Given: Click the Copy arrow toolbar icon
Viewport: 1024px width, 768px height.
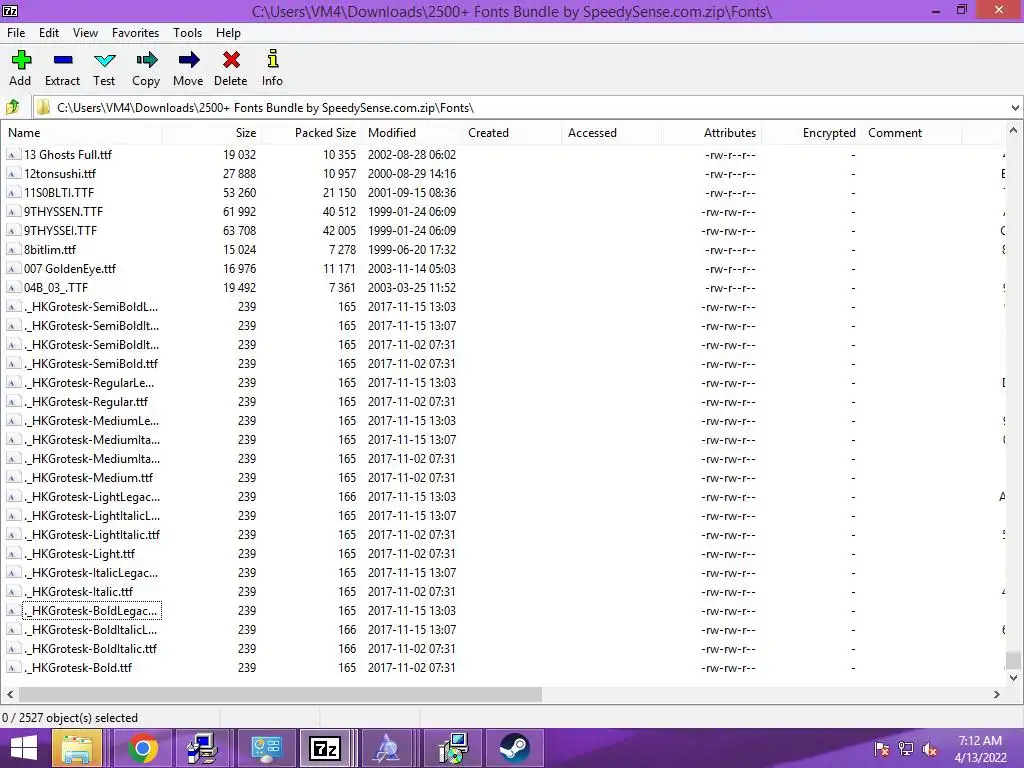Looking at the screenshot, I should (146, 60).
